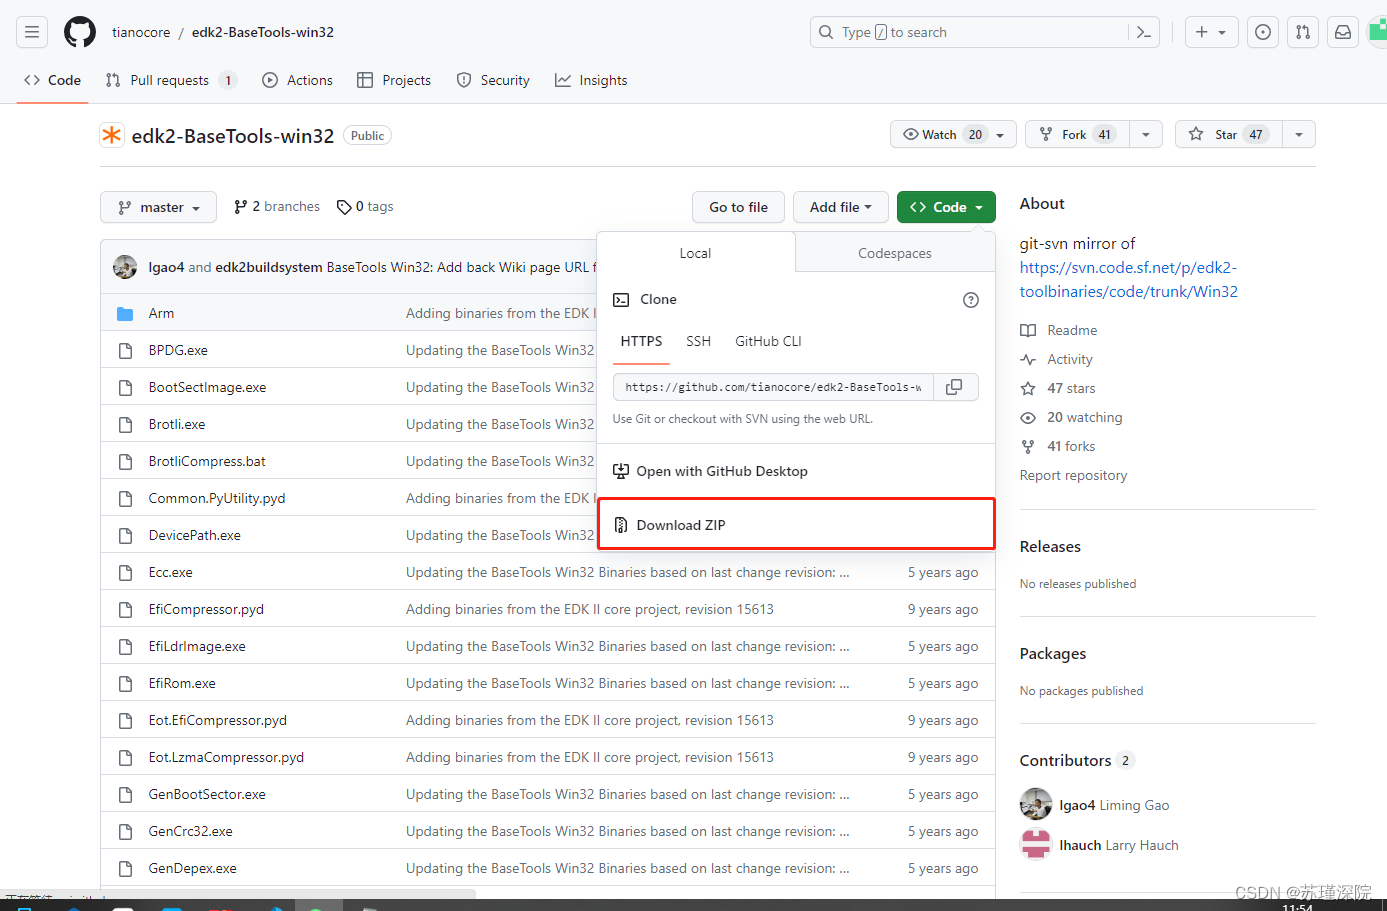The width and height of the screenshot is (1387, 911).
Task: Open the command palette icon
Action: 1144,32
